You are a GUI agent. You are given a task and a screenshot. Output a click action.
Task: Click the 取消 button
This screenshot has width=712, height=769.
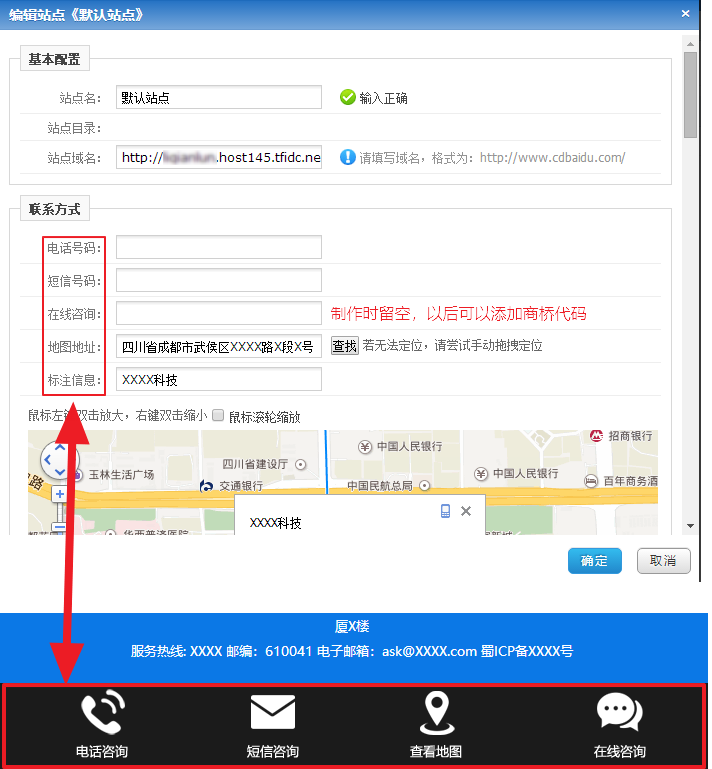coord(663,561)
